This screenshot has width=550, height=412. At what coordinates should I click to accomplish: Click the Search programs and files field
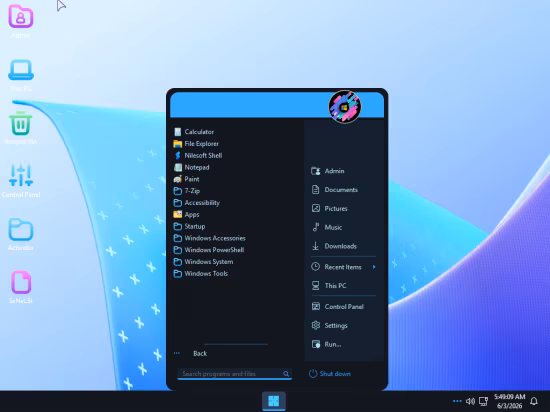pyautogui.click(x=235, y=374)
